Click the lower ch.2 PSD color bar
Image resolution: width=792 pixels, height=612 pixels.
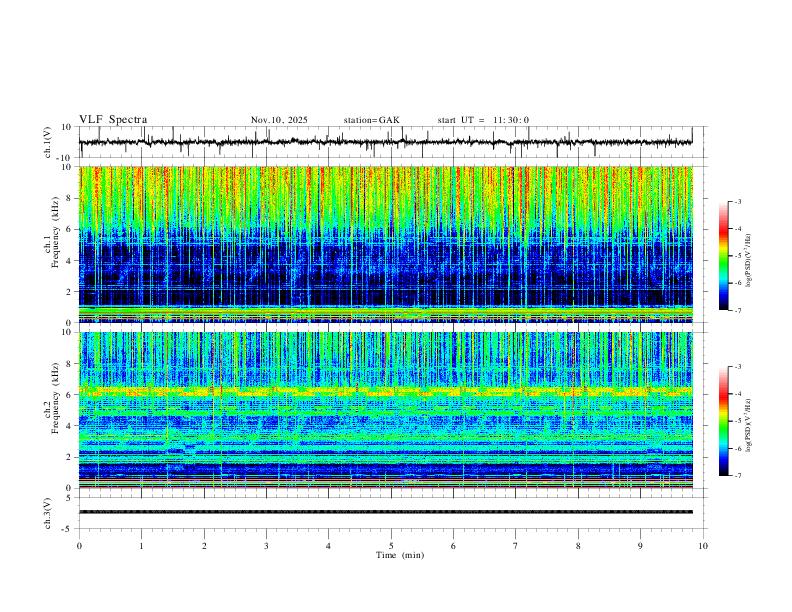[x=723, y=421]
